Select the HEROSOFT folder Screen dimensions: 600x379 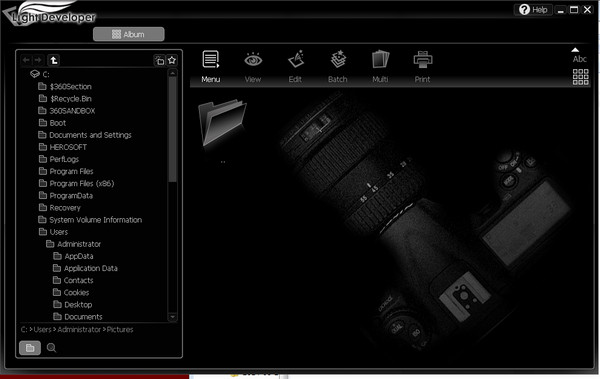62,147
